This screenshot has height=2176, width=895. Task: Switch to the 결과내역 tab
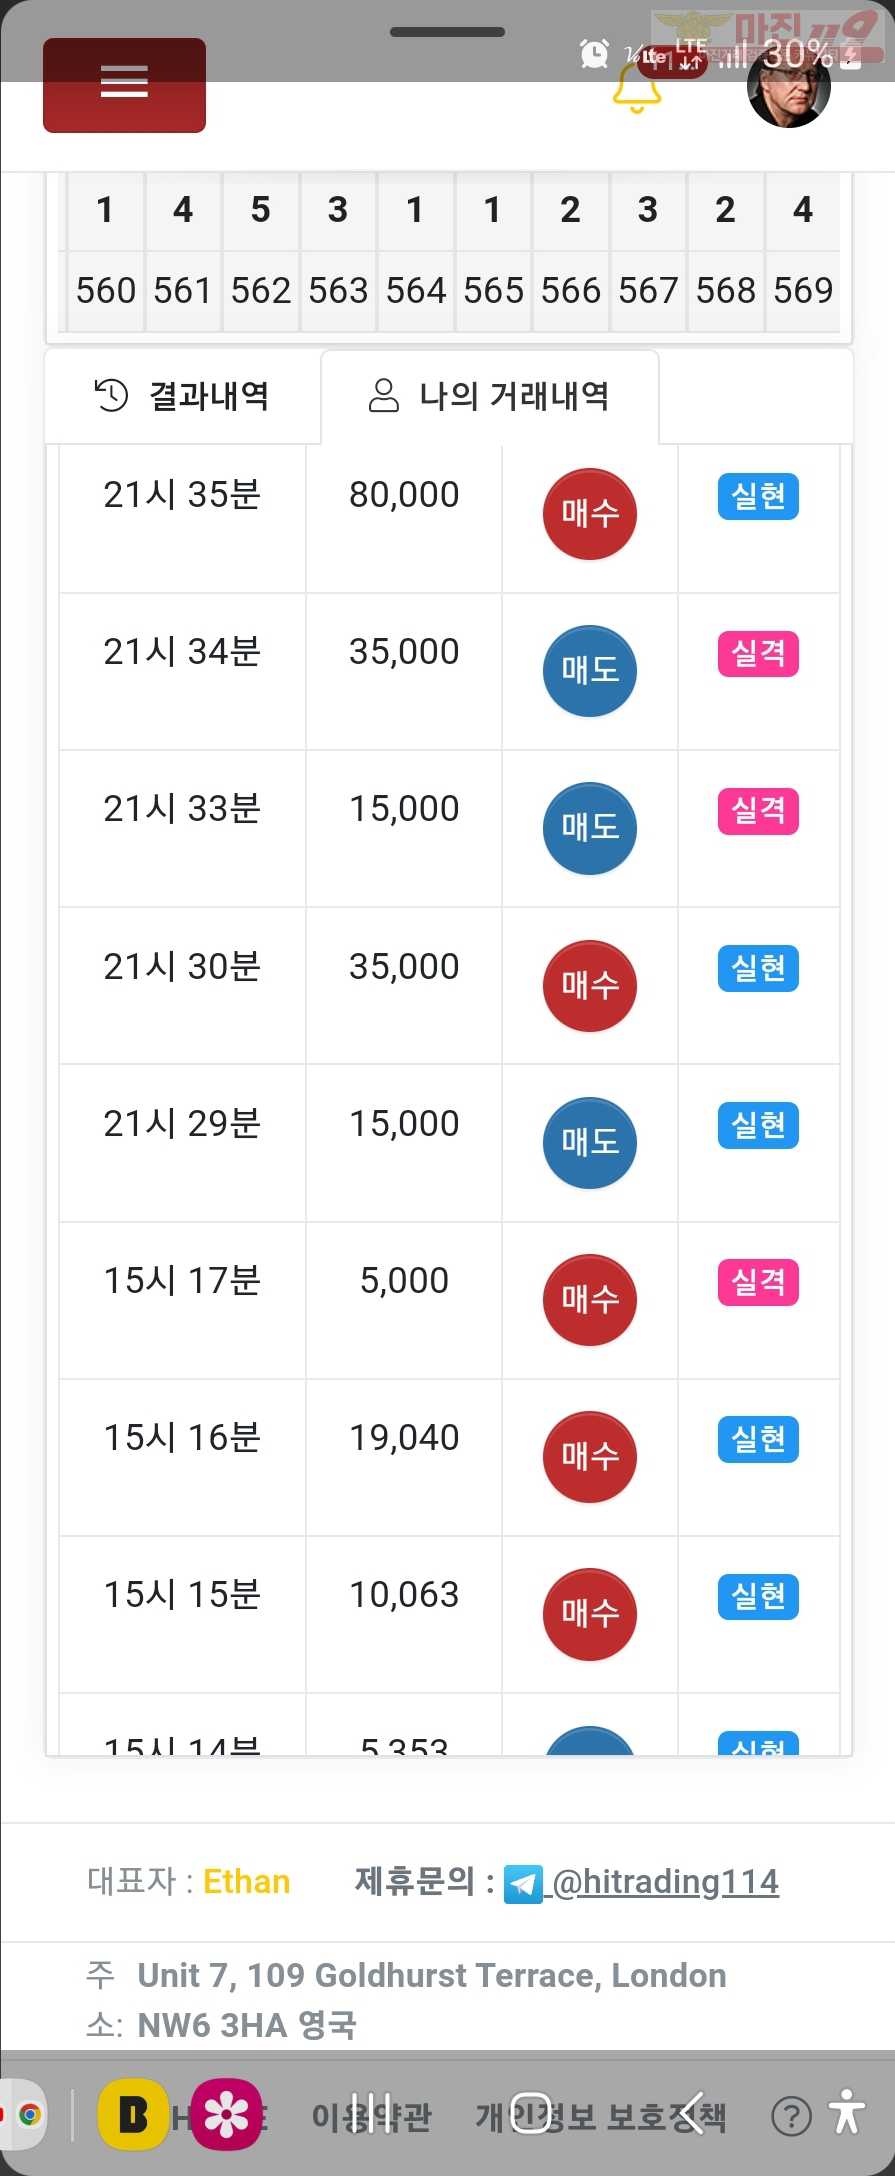tap(182, 396)
